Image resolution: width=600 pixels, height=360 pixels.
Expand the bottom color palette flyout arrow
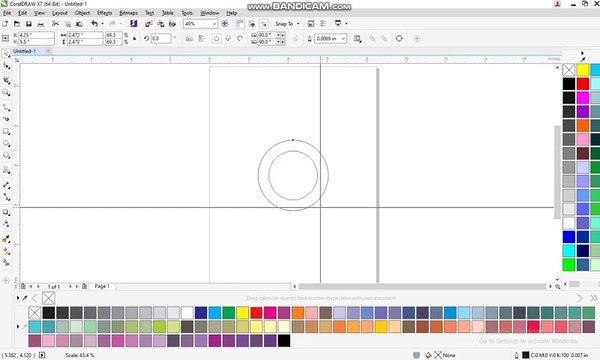pyautogui.click(x=18, y=326)
